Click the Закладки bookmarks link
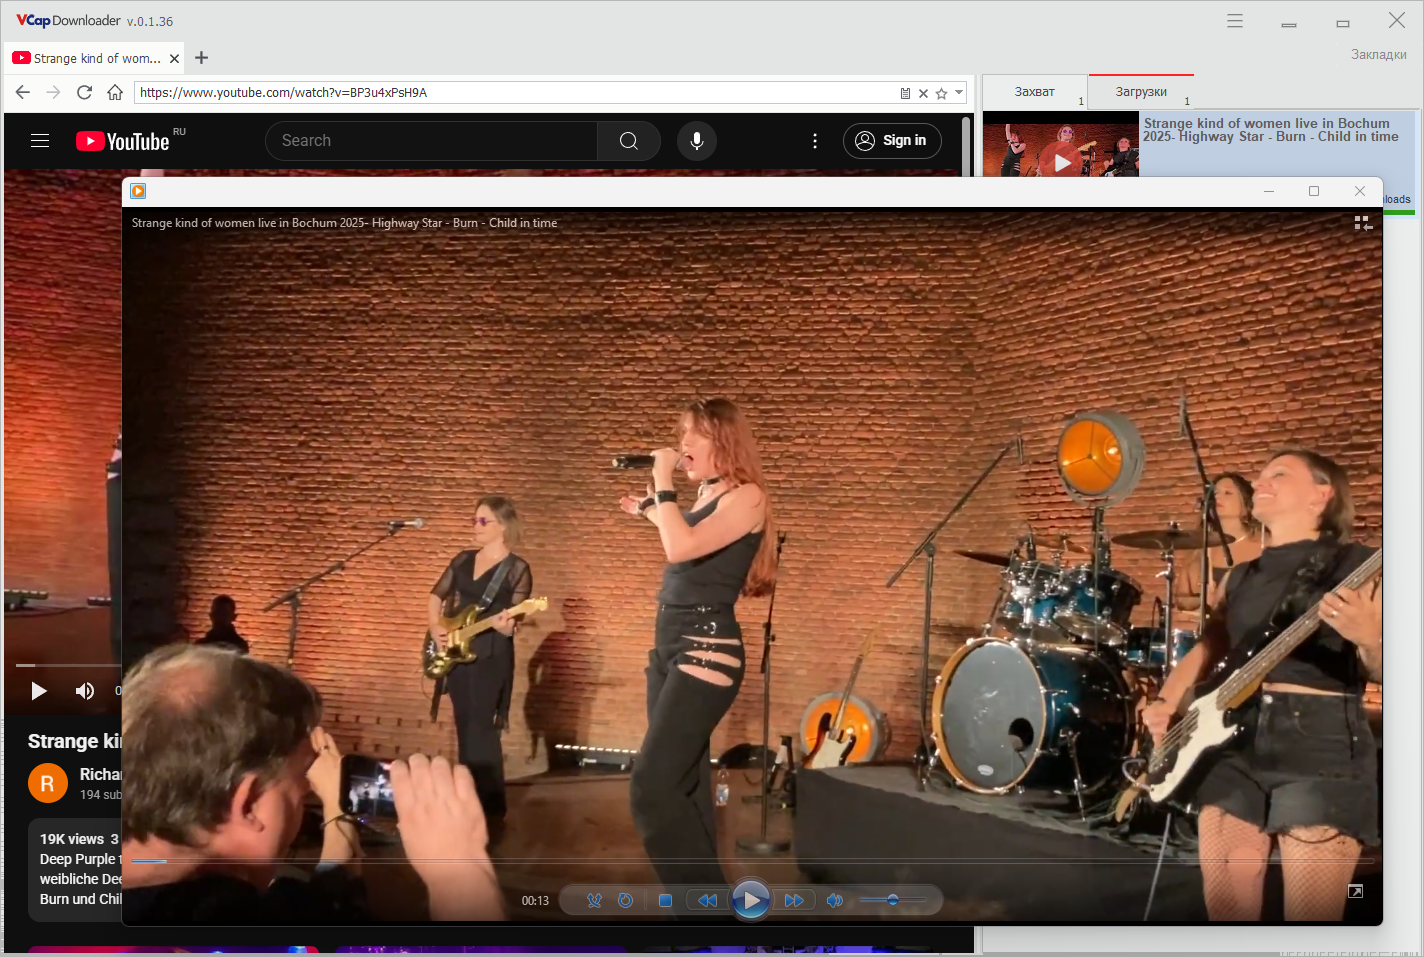 coord(1378,55)
